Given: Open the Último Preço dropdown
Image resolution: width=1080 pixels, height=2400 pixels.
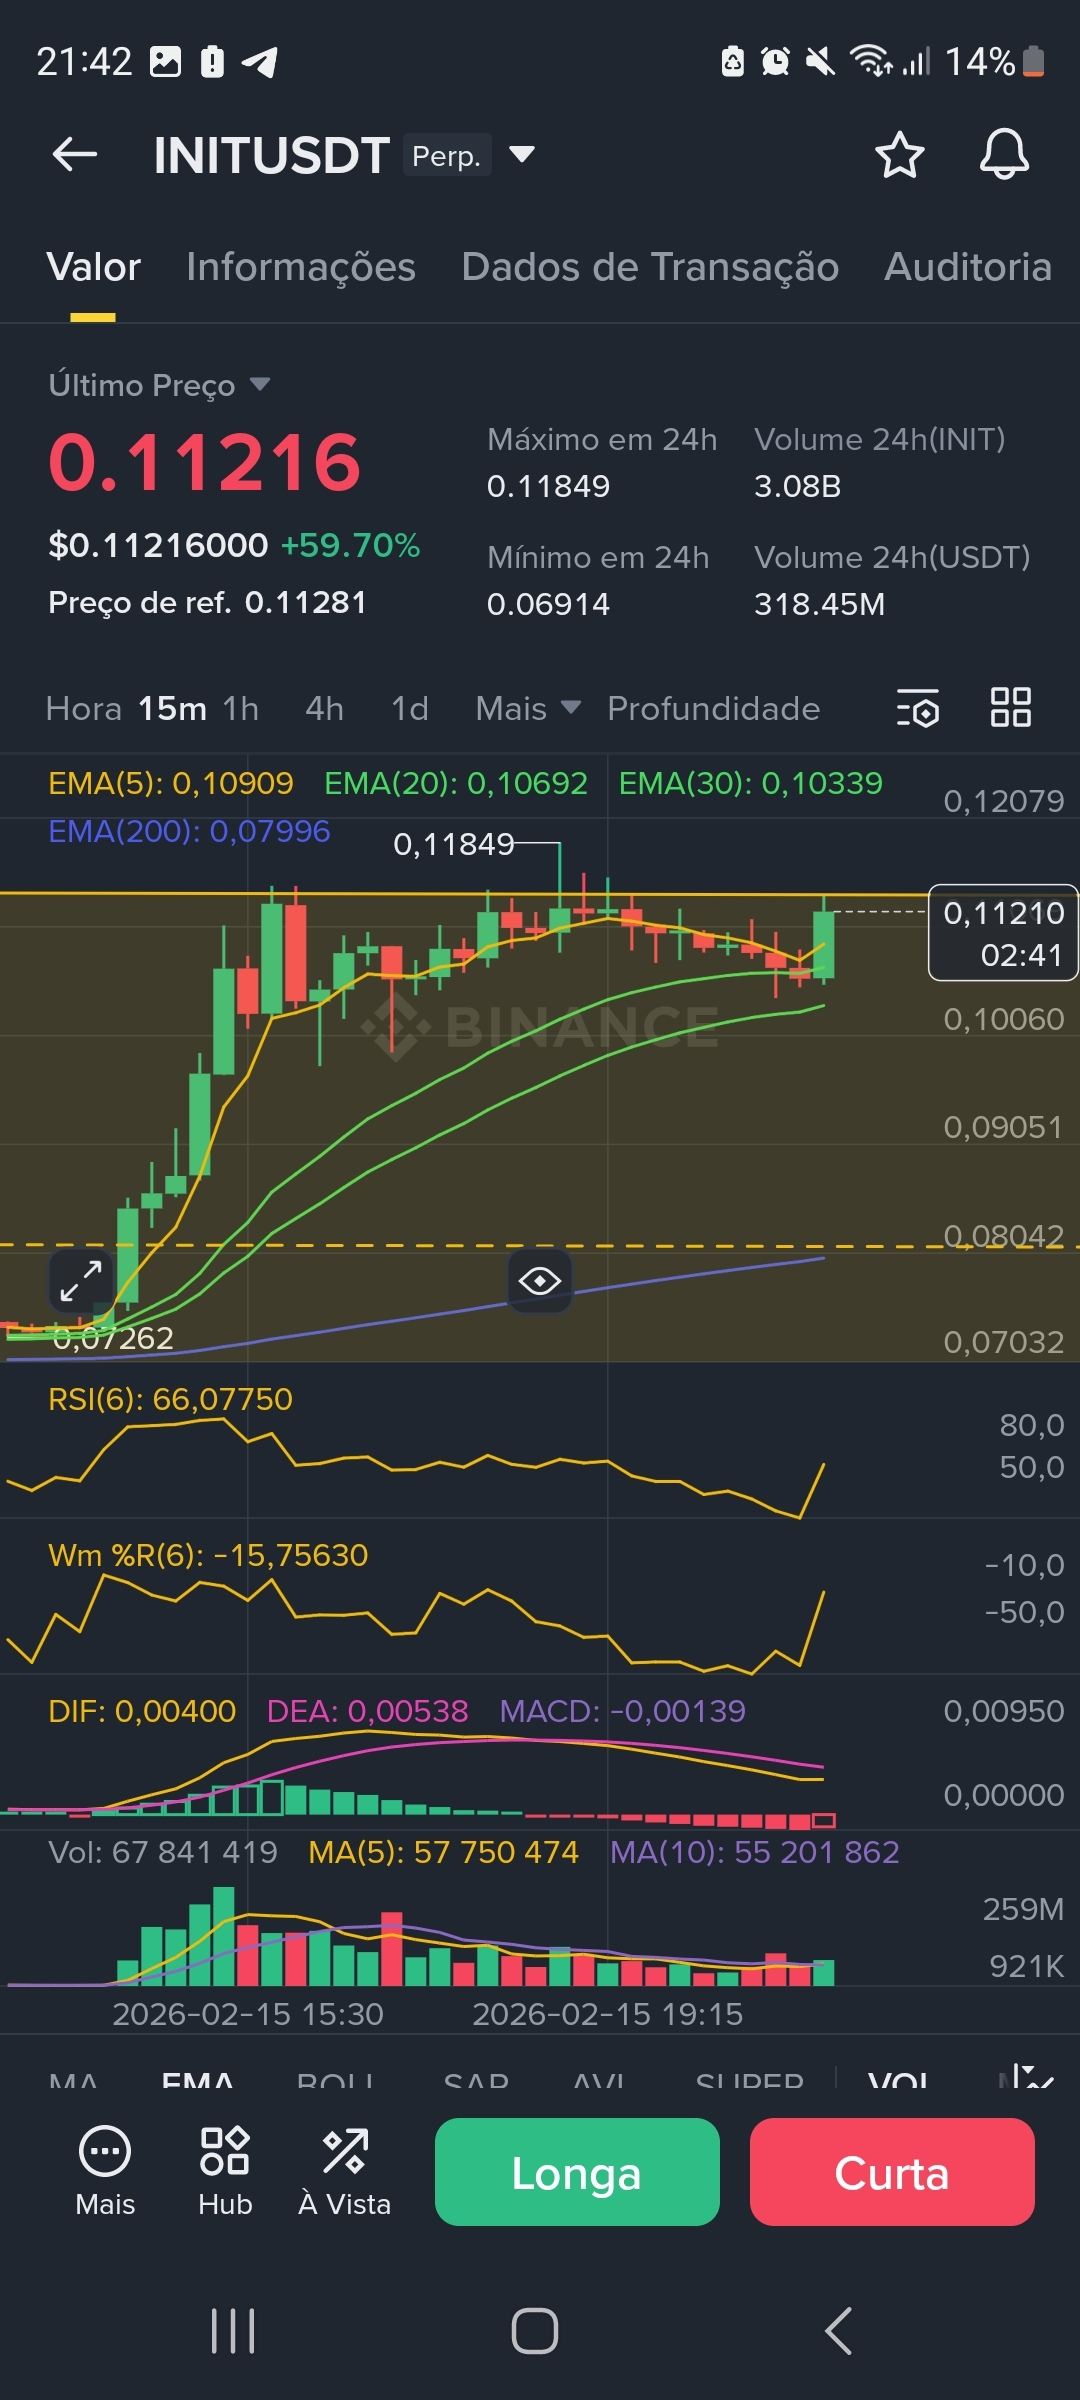Looking at the screenshot, I should coord(160,385).
